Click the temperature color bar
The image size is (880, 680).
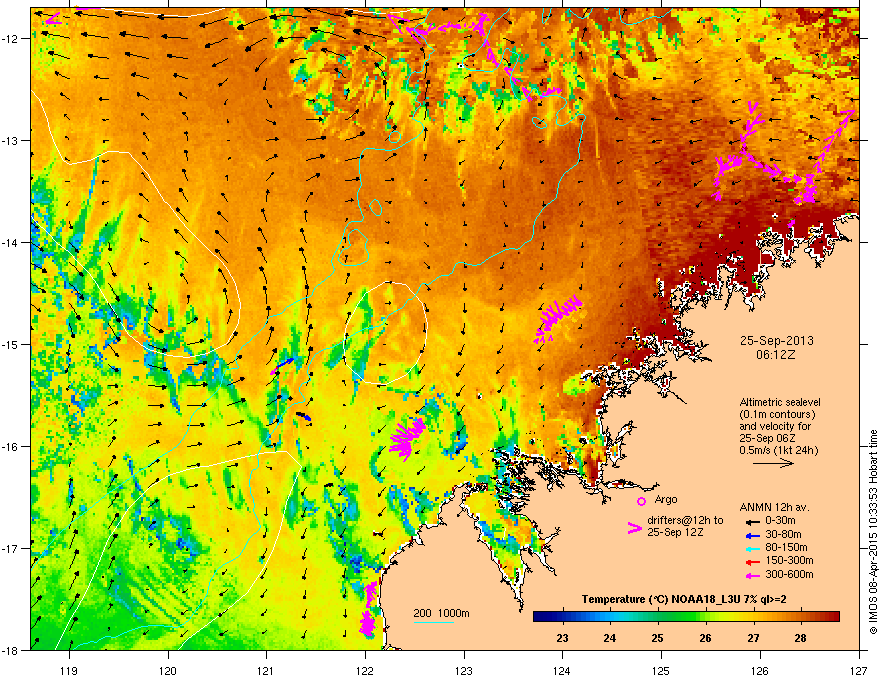tap(686, 616)
